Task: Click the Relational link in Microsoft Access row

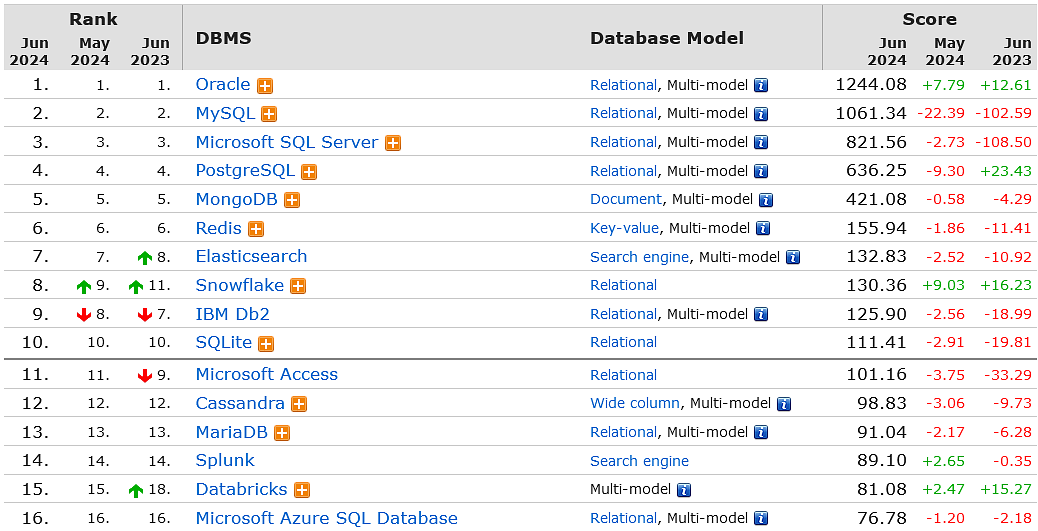Action: coord(624,375)
